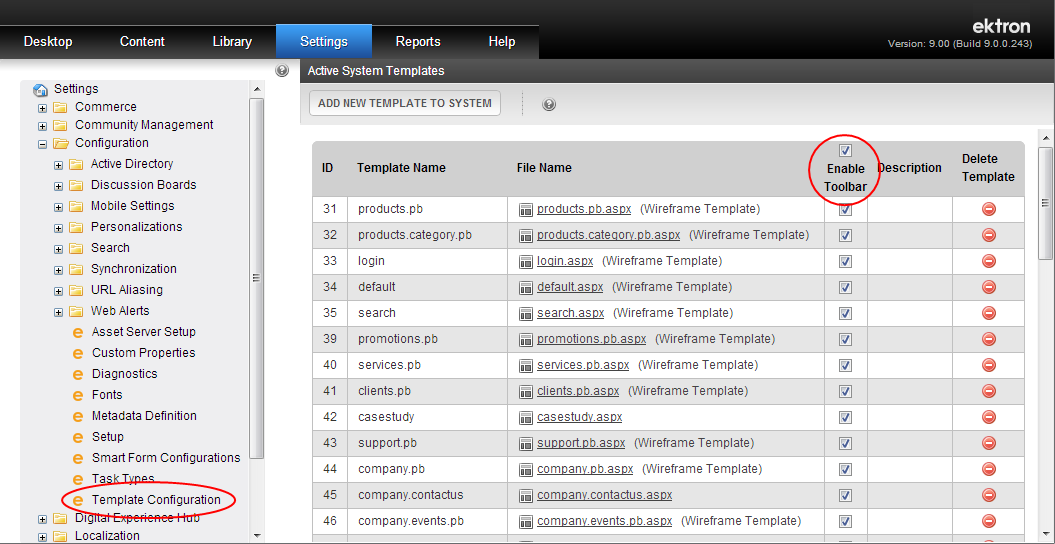Click Add New Template To System button
1055x544 pixels.
(405, 103)
